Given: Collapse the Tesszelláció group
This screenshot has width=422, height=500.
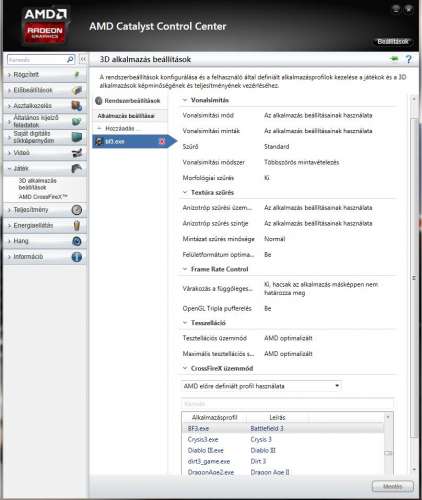Looking at the screenshot, I should (185, 323).
